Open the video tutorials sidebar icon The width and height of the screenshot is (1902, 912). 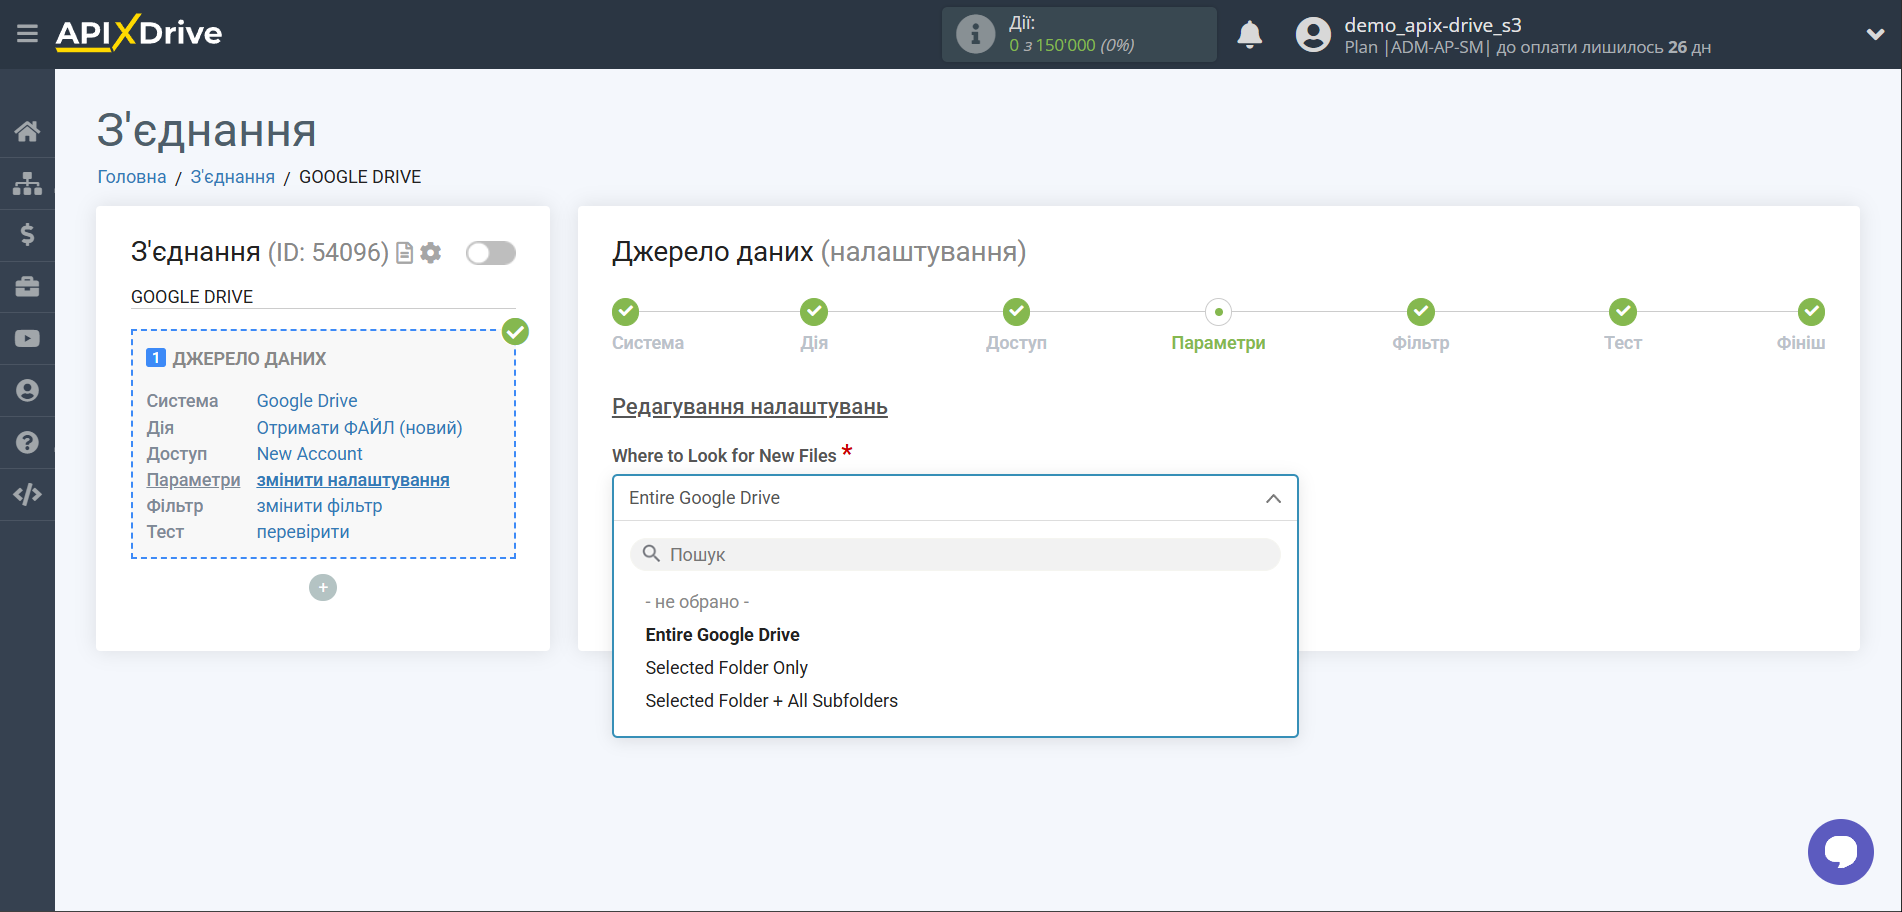click(x=27, y=339)
